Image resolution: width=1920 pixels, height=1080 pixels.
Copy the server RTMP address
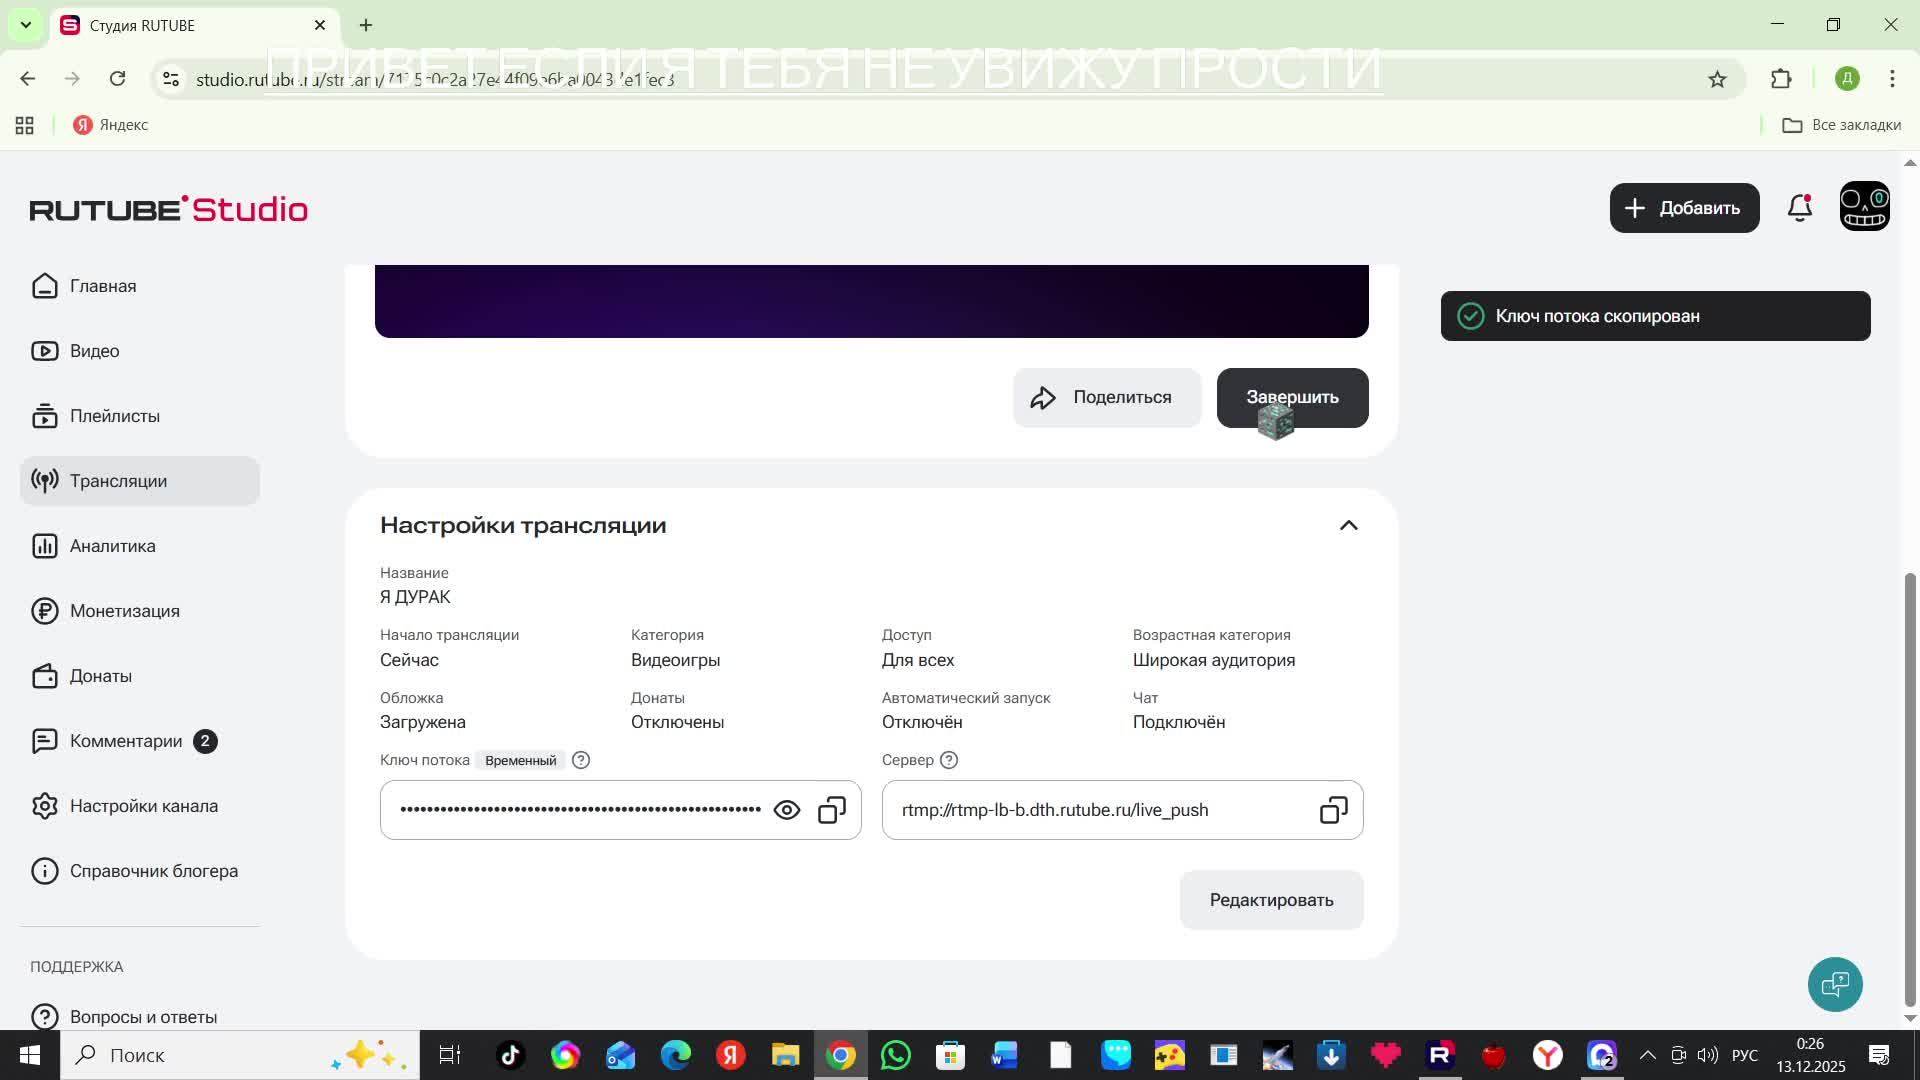1333,810
